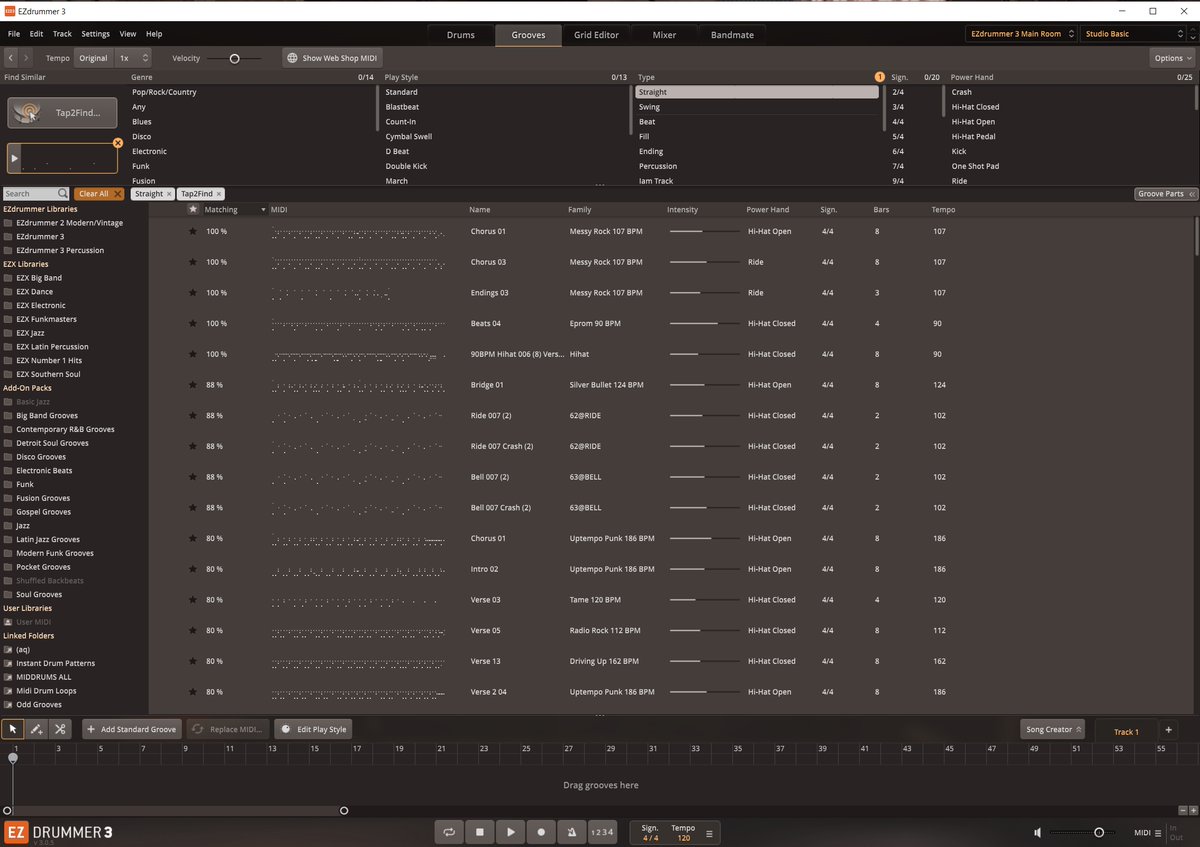Image resolution: width=1200 pixels, height=847 pixels.
Task: Toggle Show Web Shop MIDI
Action: [331, 57]
